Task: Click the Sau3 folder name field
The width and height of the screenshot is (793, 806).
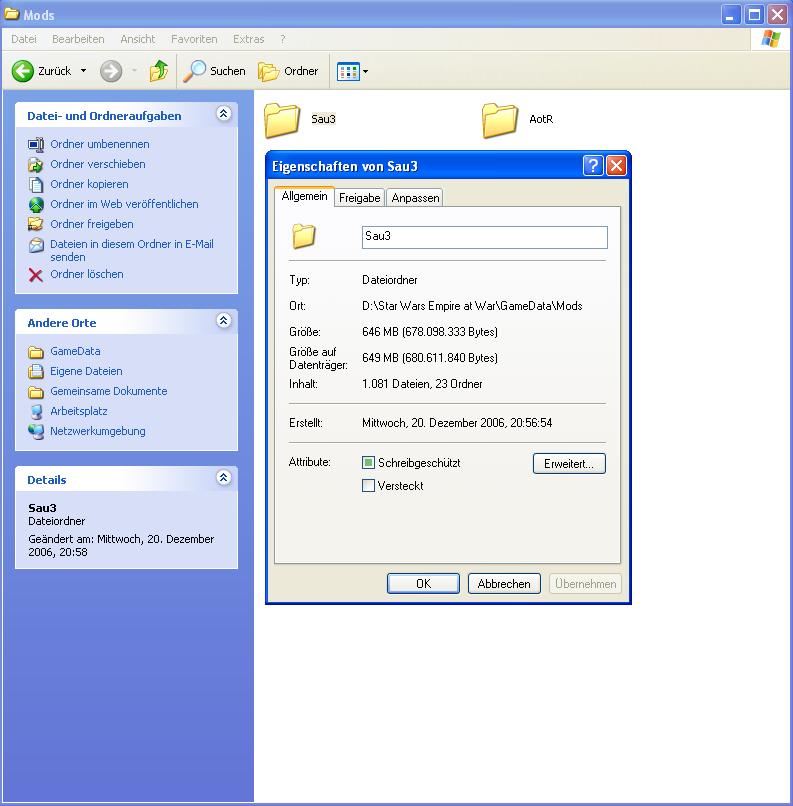Action: click(x=485, y=237)
